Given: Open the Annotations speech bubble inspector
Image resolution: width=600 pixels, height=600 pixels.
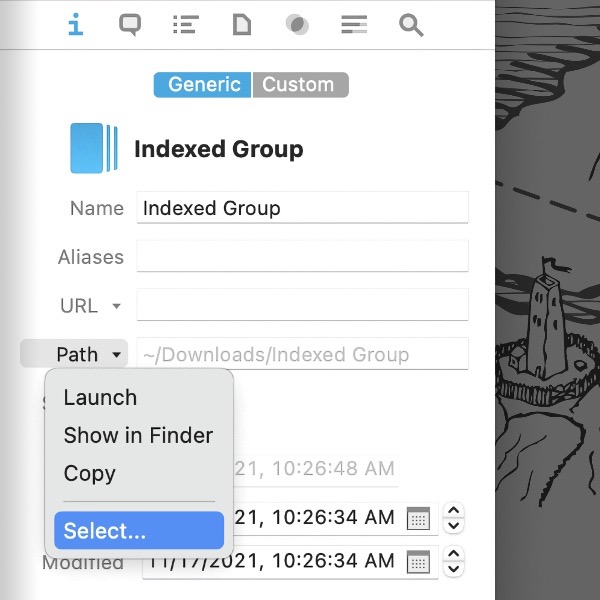Looking at the screenshot, I should pos(130,25).
